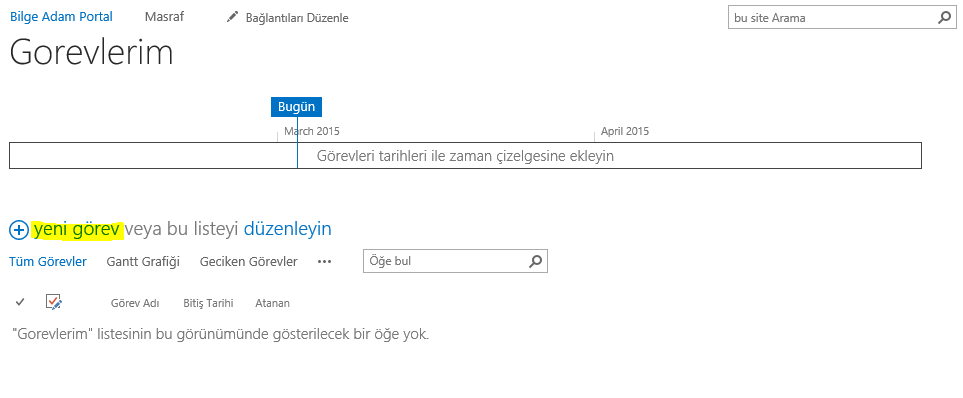Click the Gorevlerim page title
This screenshot has width=963, height=398.
(92, 52)
